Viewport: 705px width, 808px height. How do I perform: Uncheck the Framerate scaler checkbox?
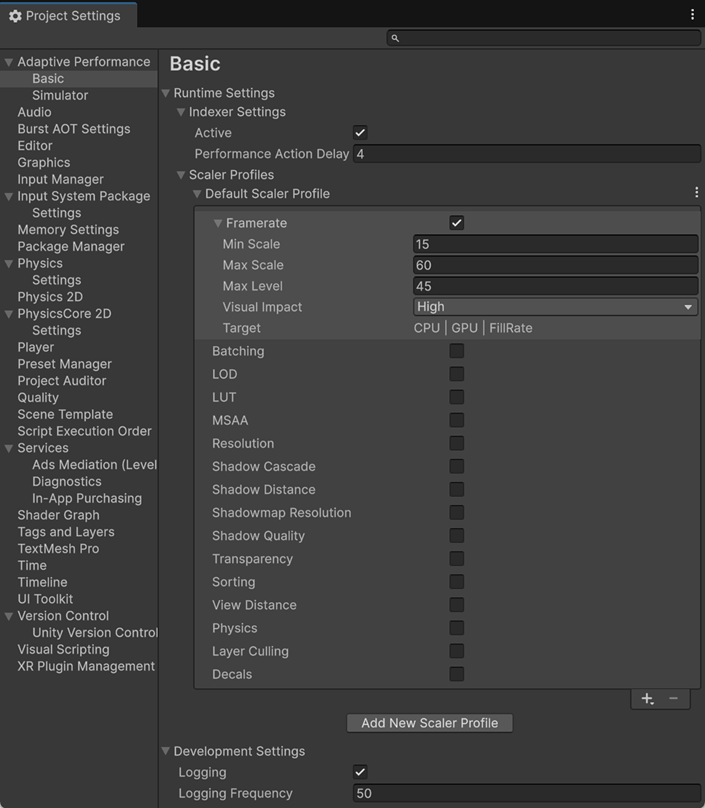457,222
